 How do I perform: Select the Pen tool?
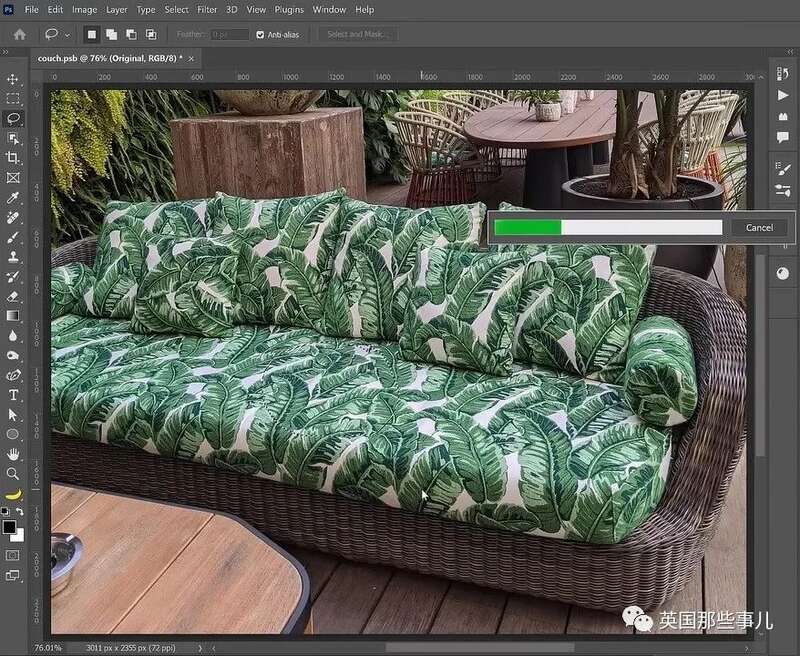[x=13, y=375]
